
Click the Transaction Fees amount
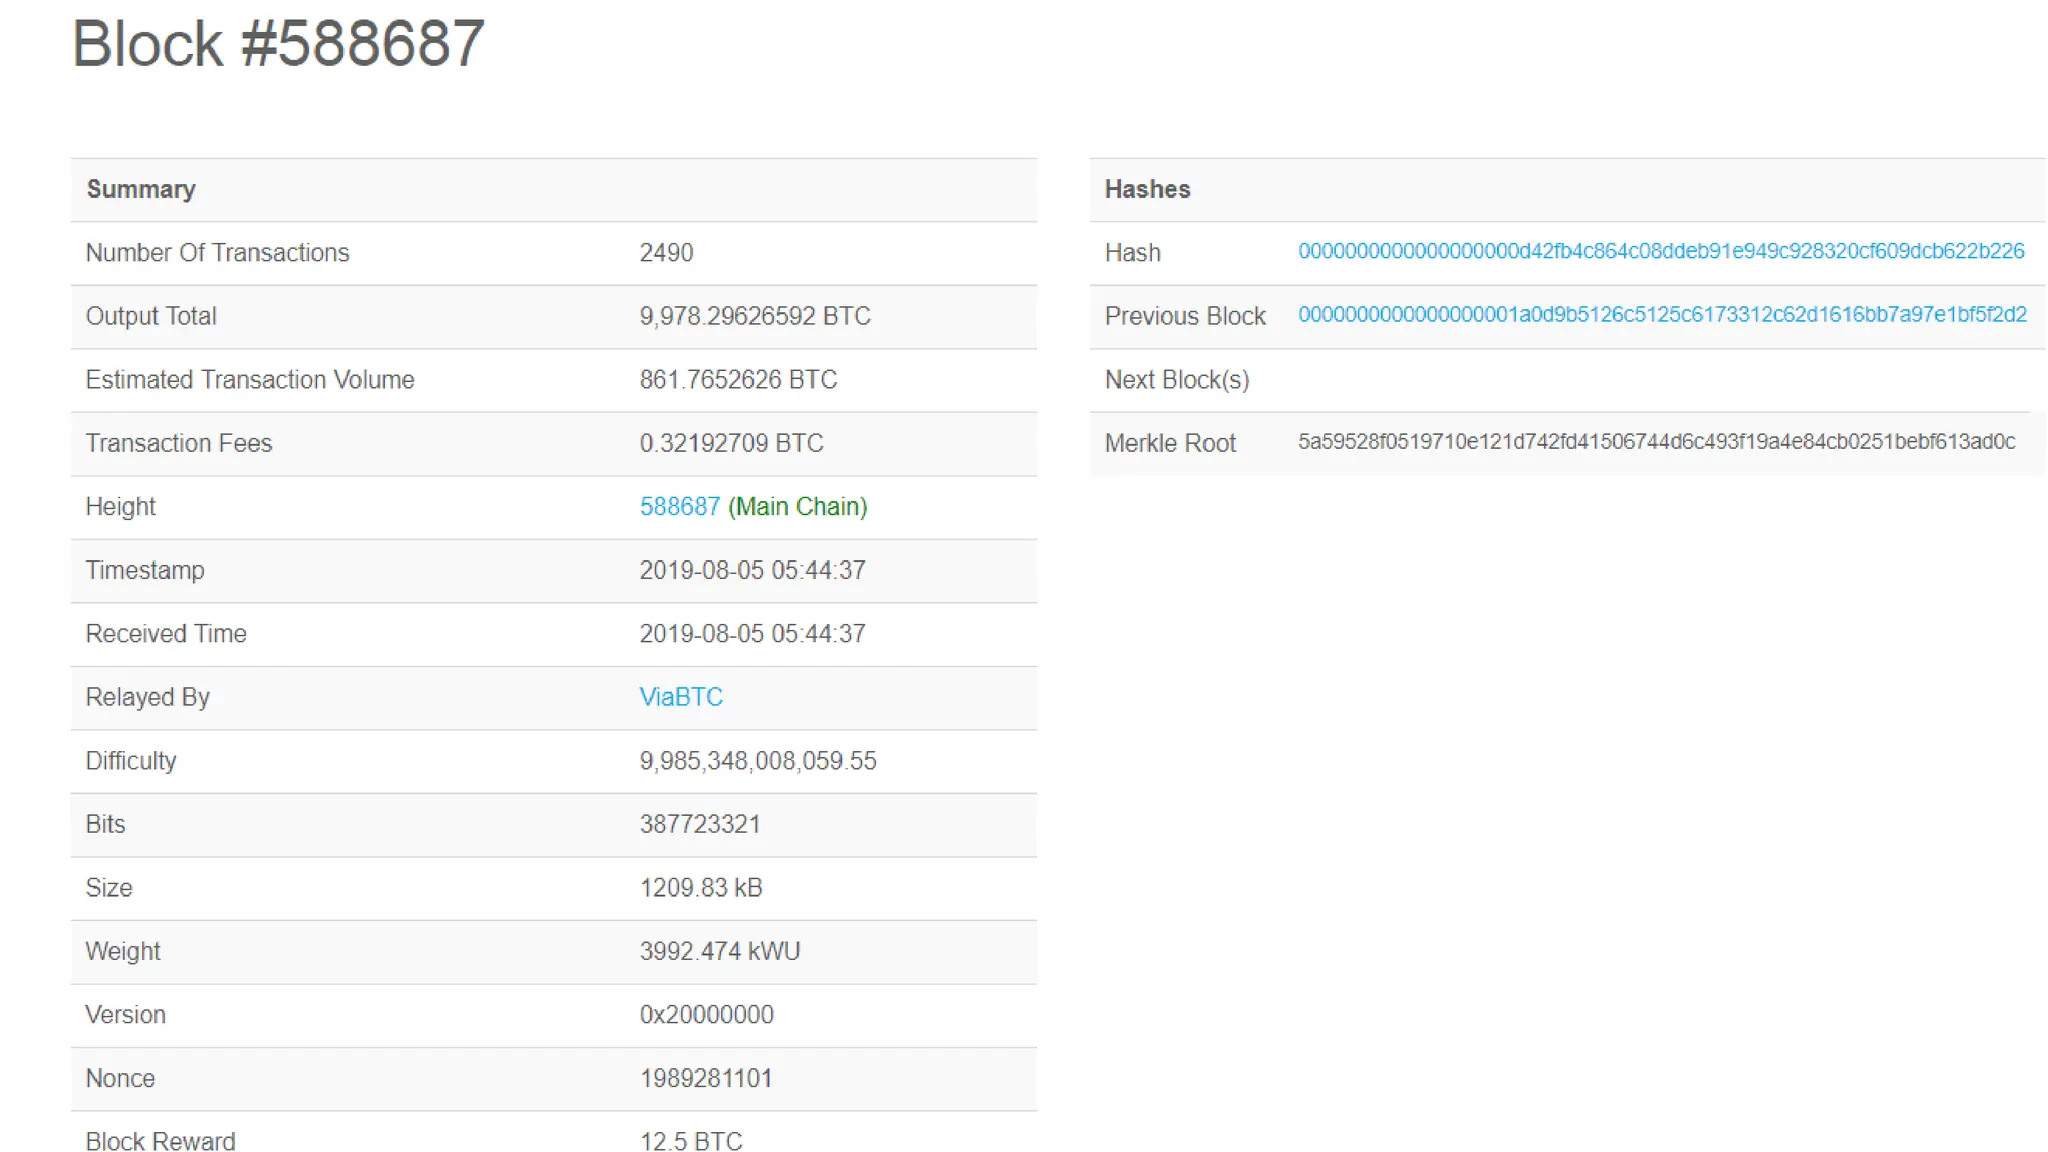coord(731,443)
